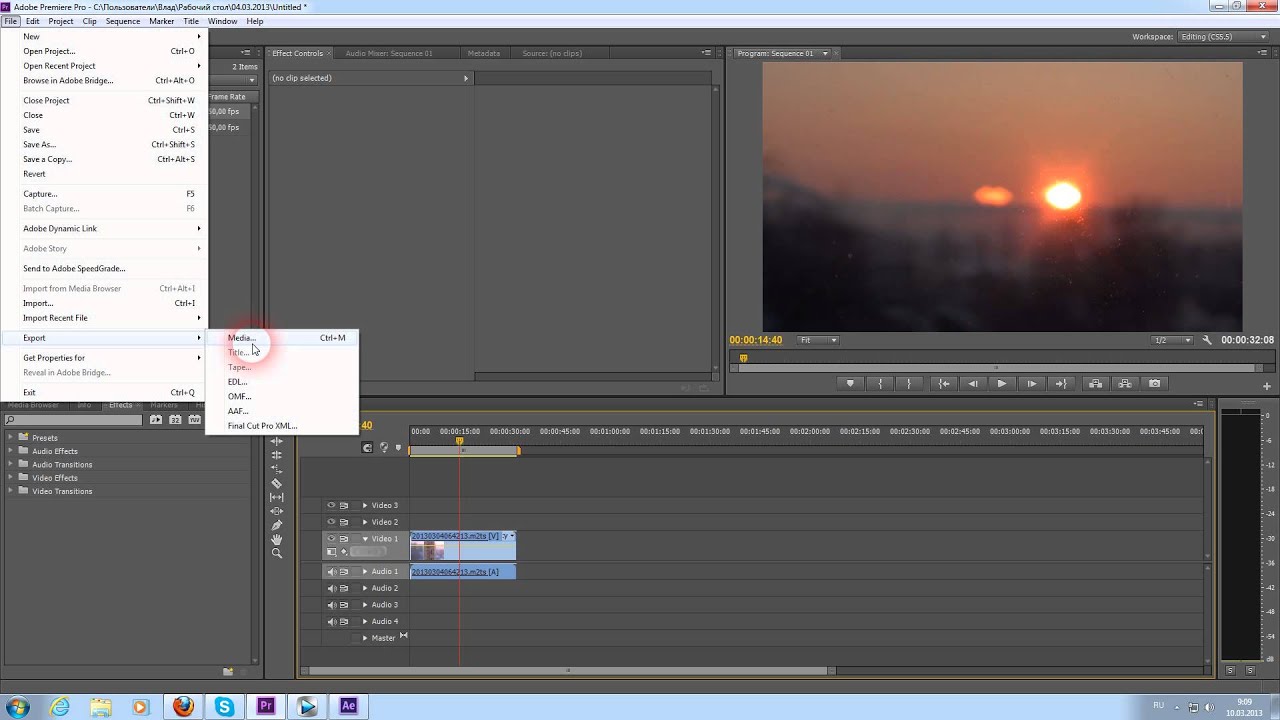1280x720 pixels.
Task: Filter Accelerated Effects in Effects panel
Action: (x=156, y=420)
